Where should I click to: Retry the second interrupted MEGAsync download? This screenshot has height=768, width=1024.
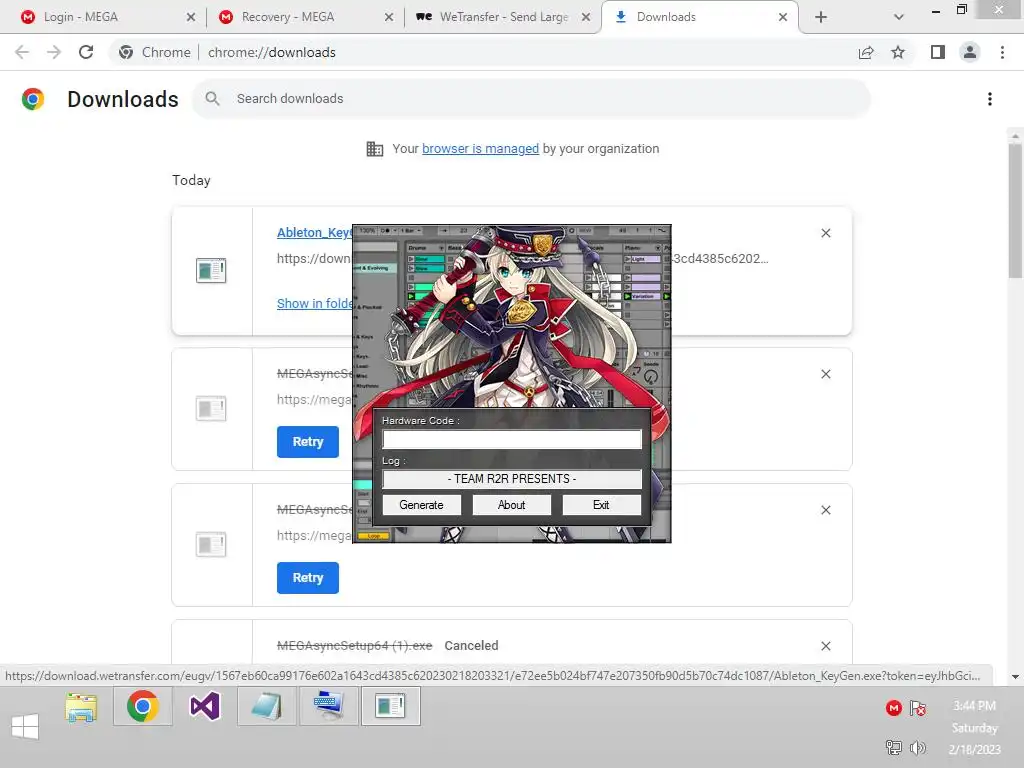pyautogui.click(x=308, y=578)
